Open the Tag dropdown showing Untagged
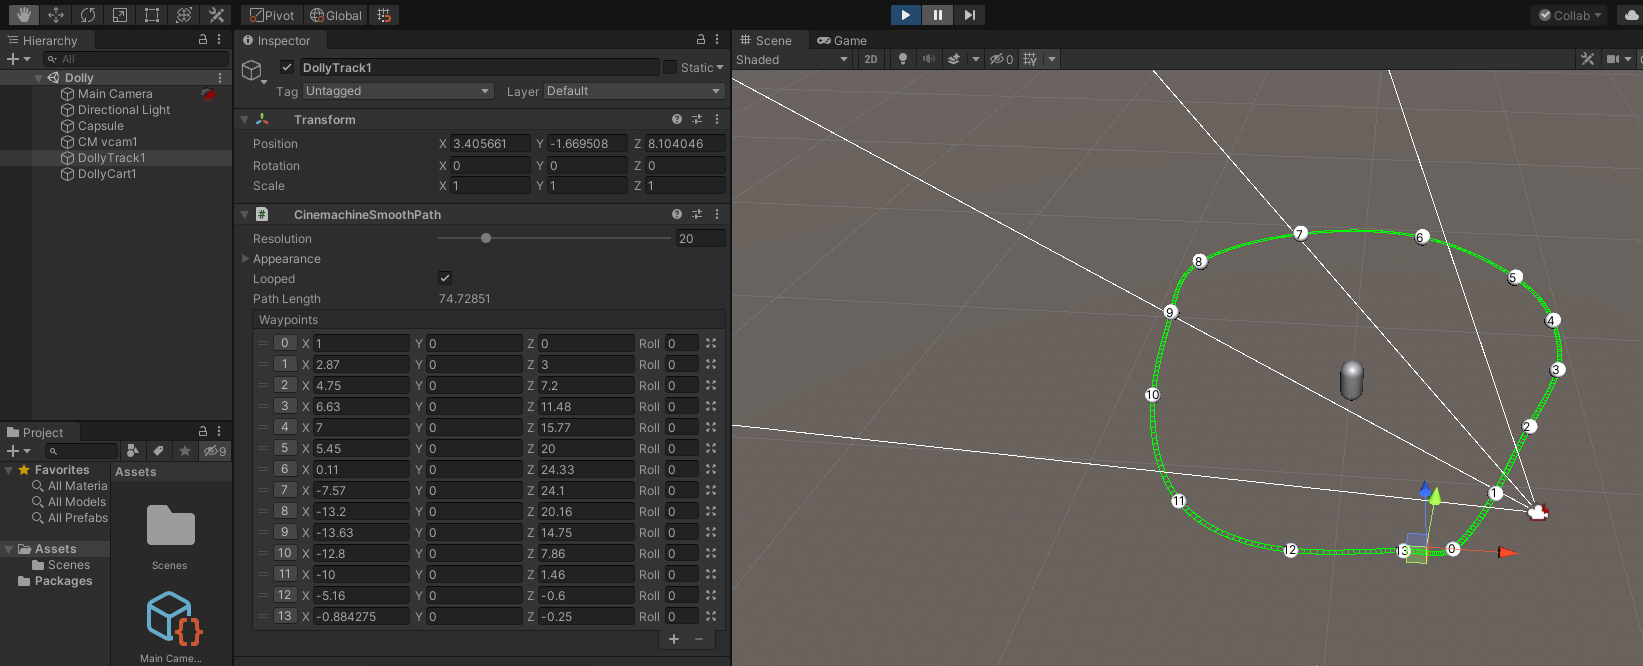 tap(398, 91)
